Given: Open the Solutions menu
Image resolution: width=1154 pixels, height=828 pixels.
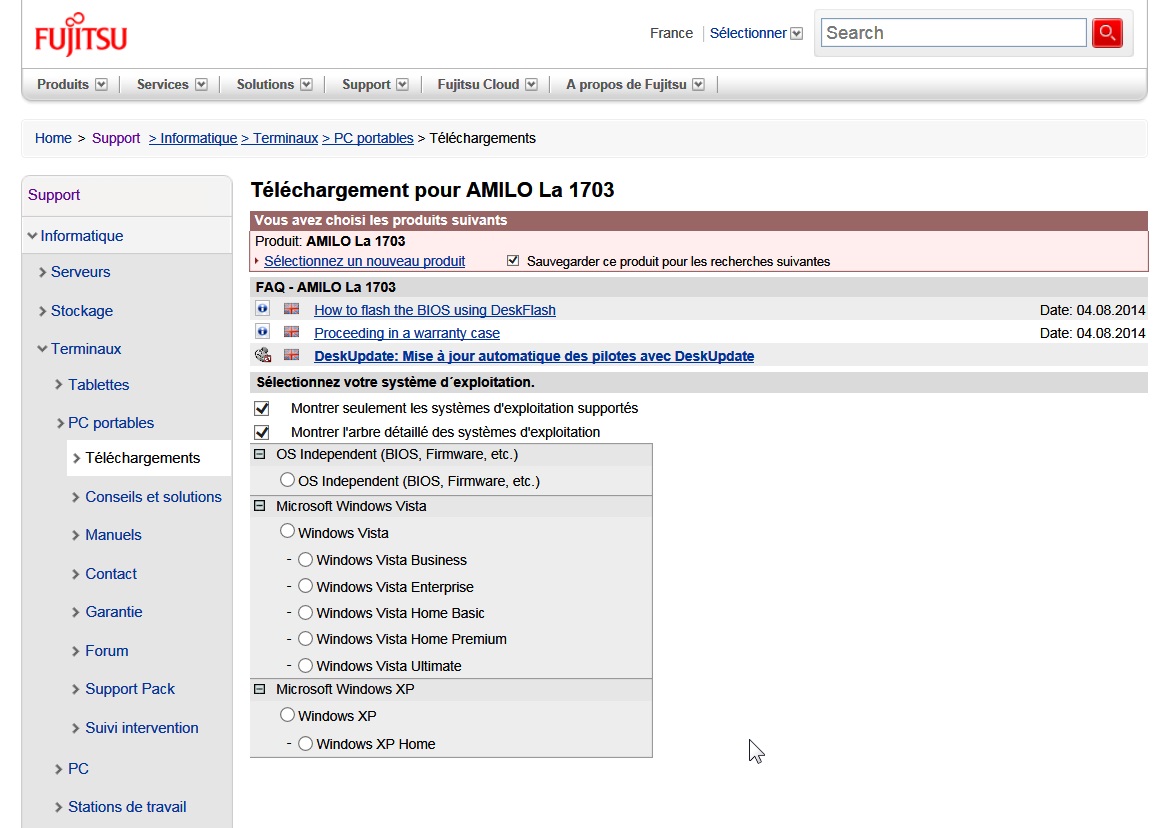Looking at the screenshot, I should tap(265, 85).
